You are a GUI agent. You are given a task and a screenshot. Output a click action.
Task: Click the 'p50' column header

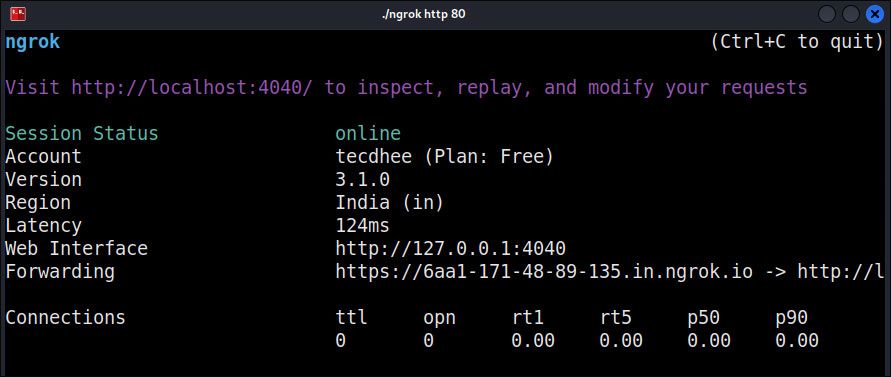(703, 318)
